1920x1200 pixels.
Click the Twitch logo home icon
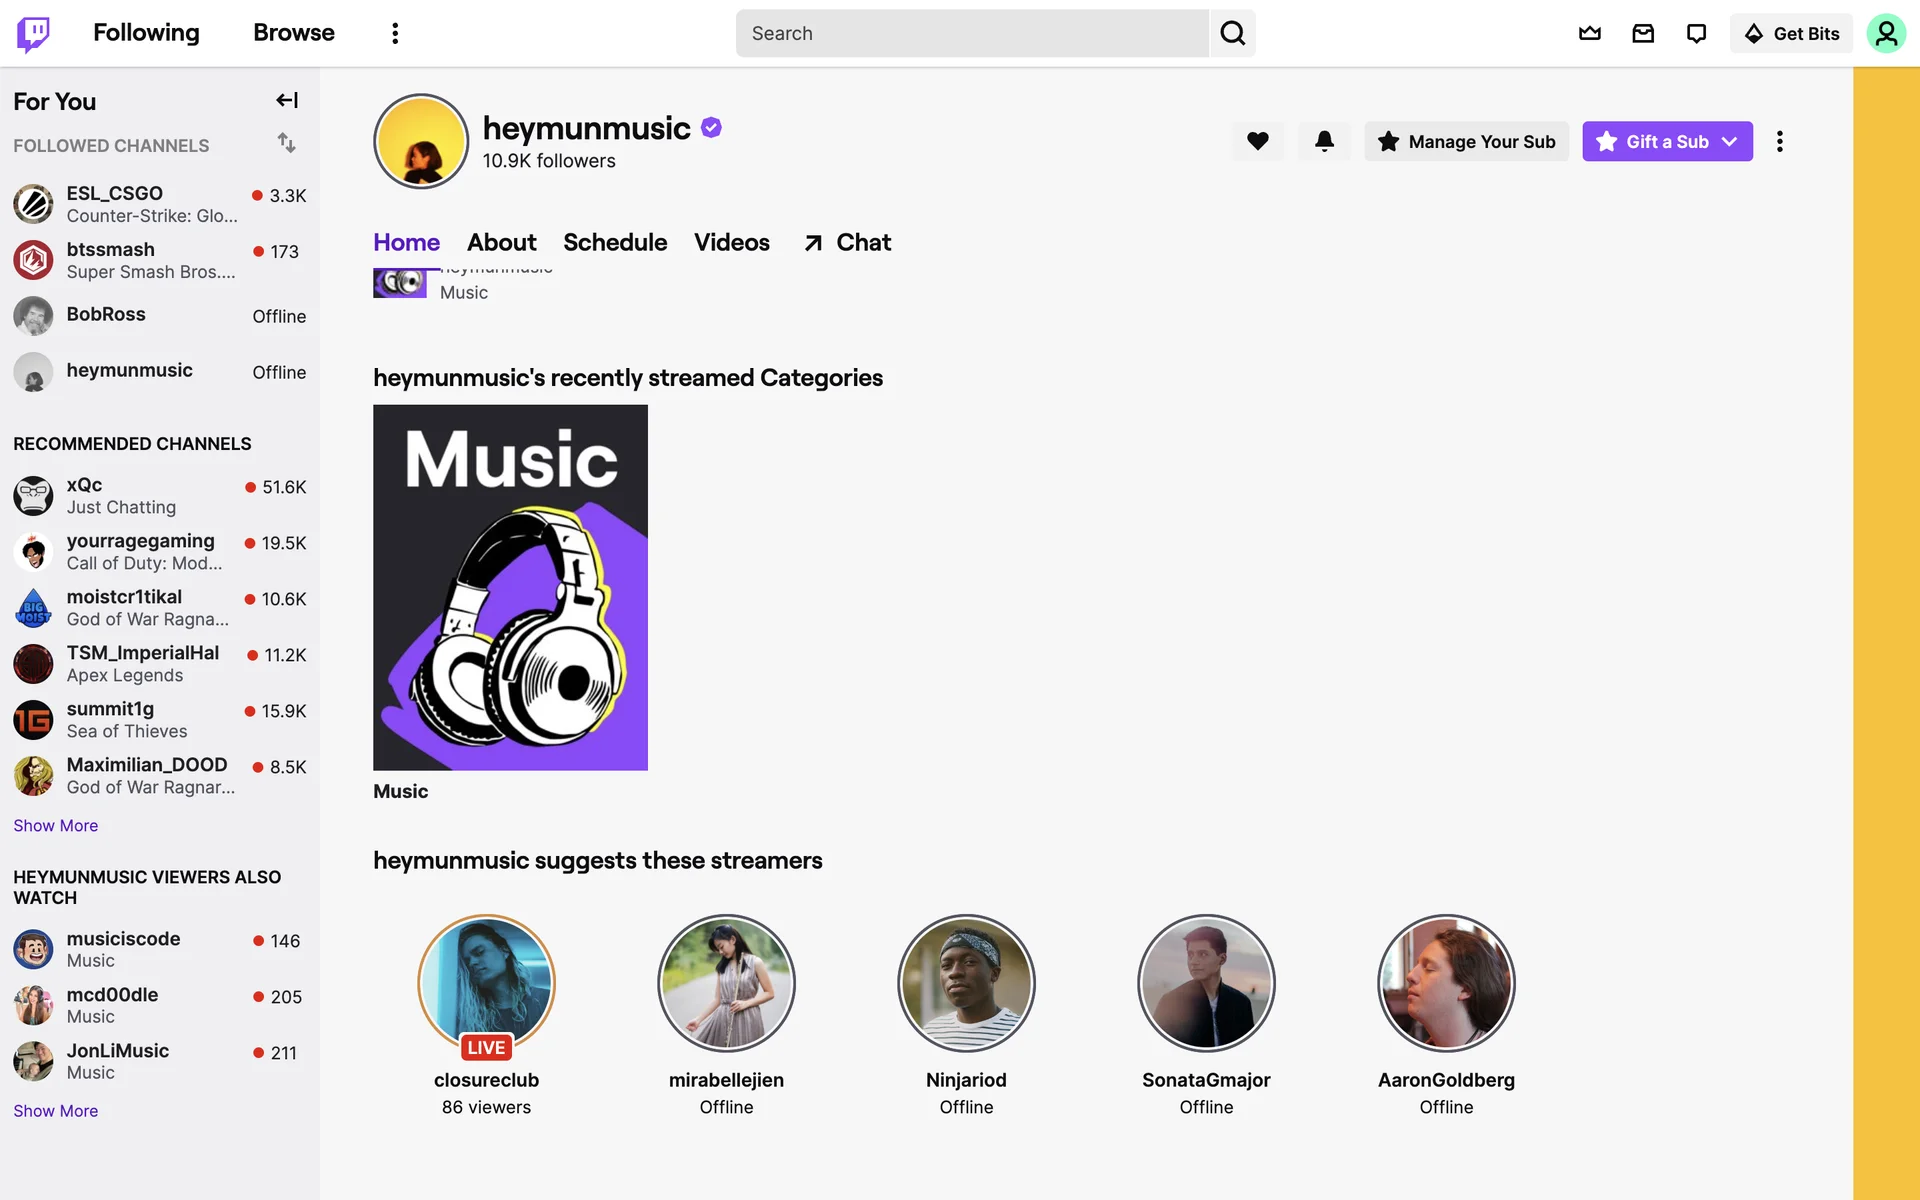click(x=33, y=34)
